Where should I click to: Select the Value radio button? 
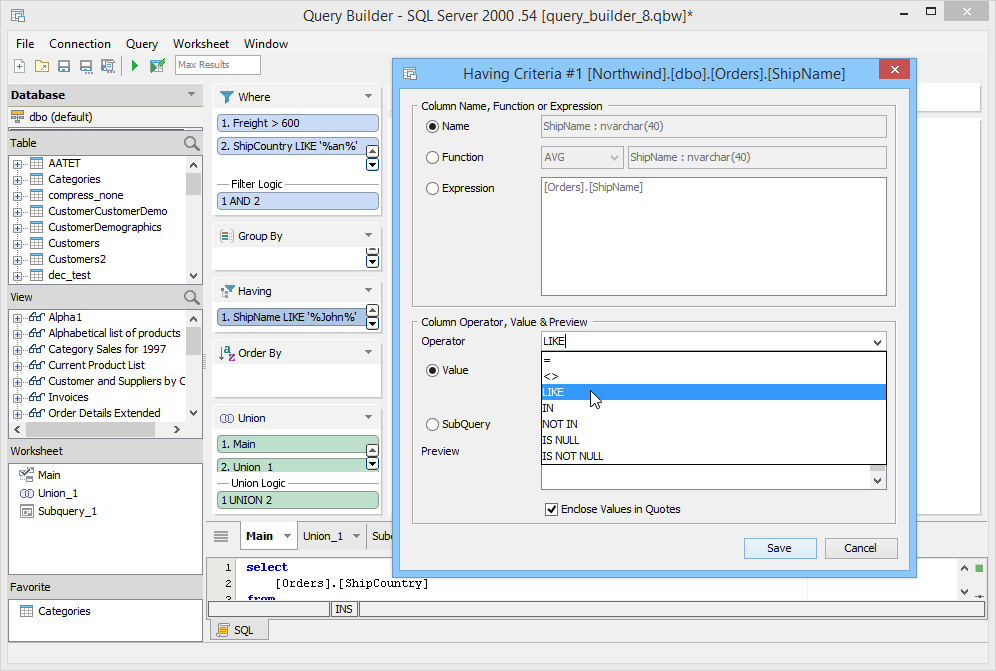point(432,370)
